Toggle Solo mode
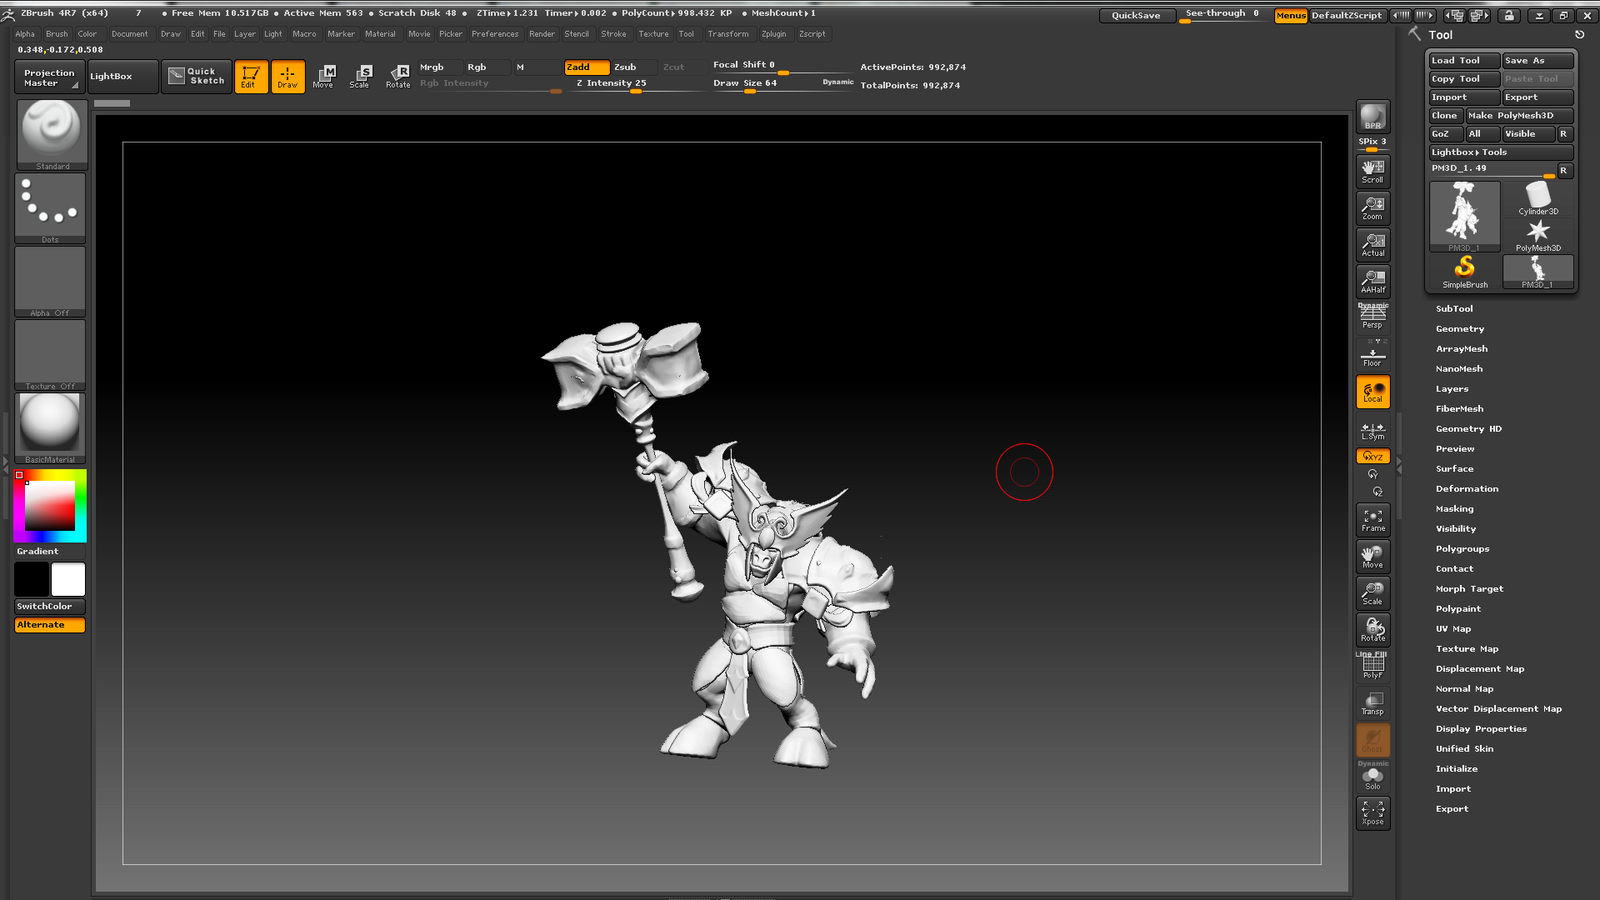 point(1373,776)
